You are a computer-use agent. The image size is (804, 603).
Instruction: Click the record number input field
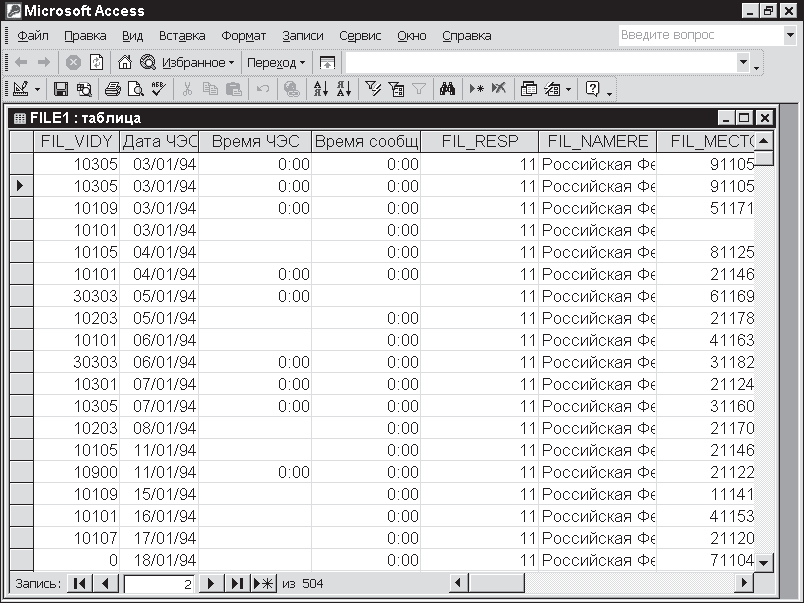pos(158,583)
